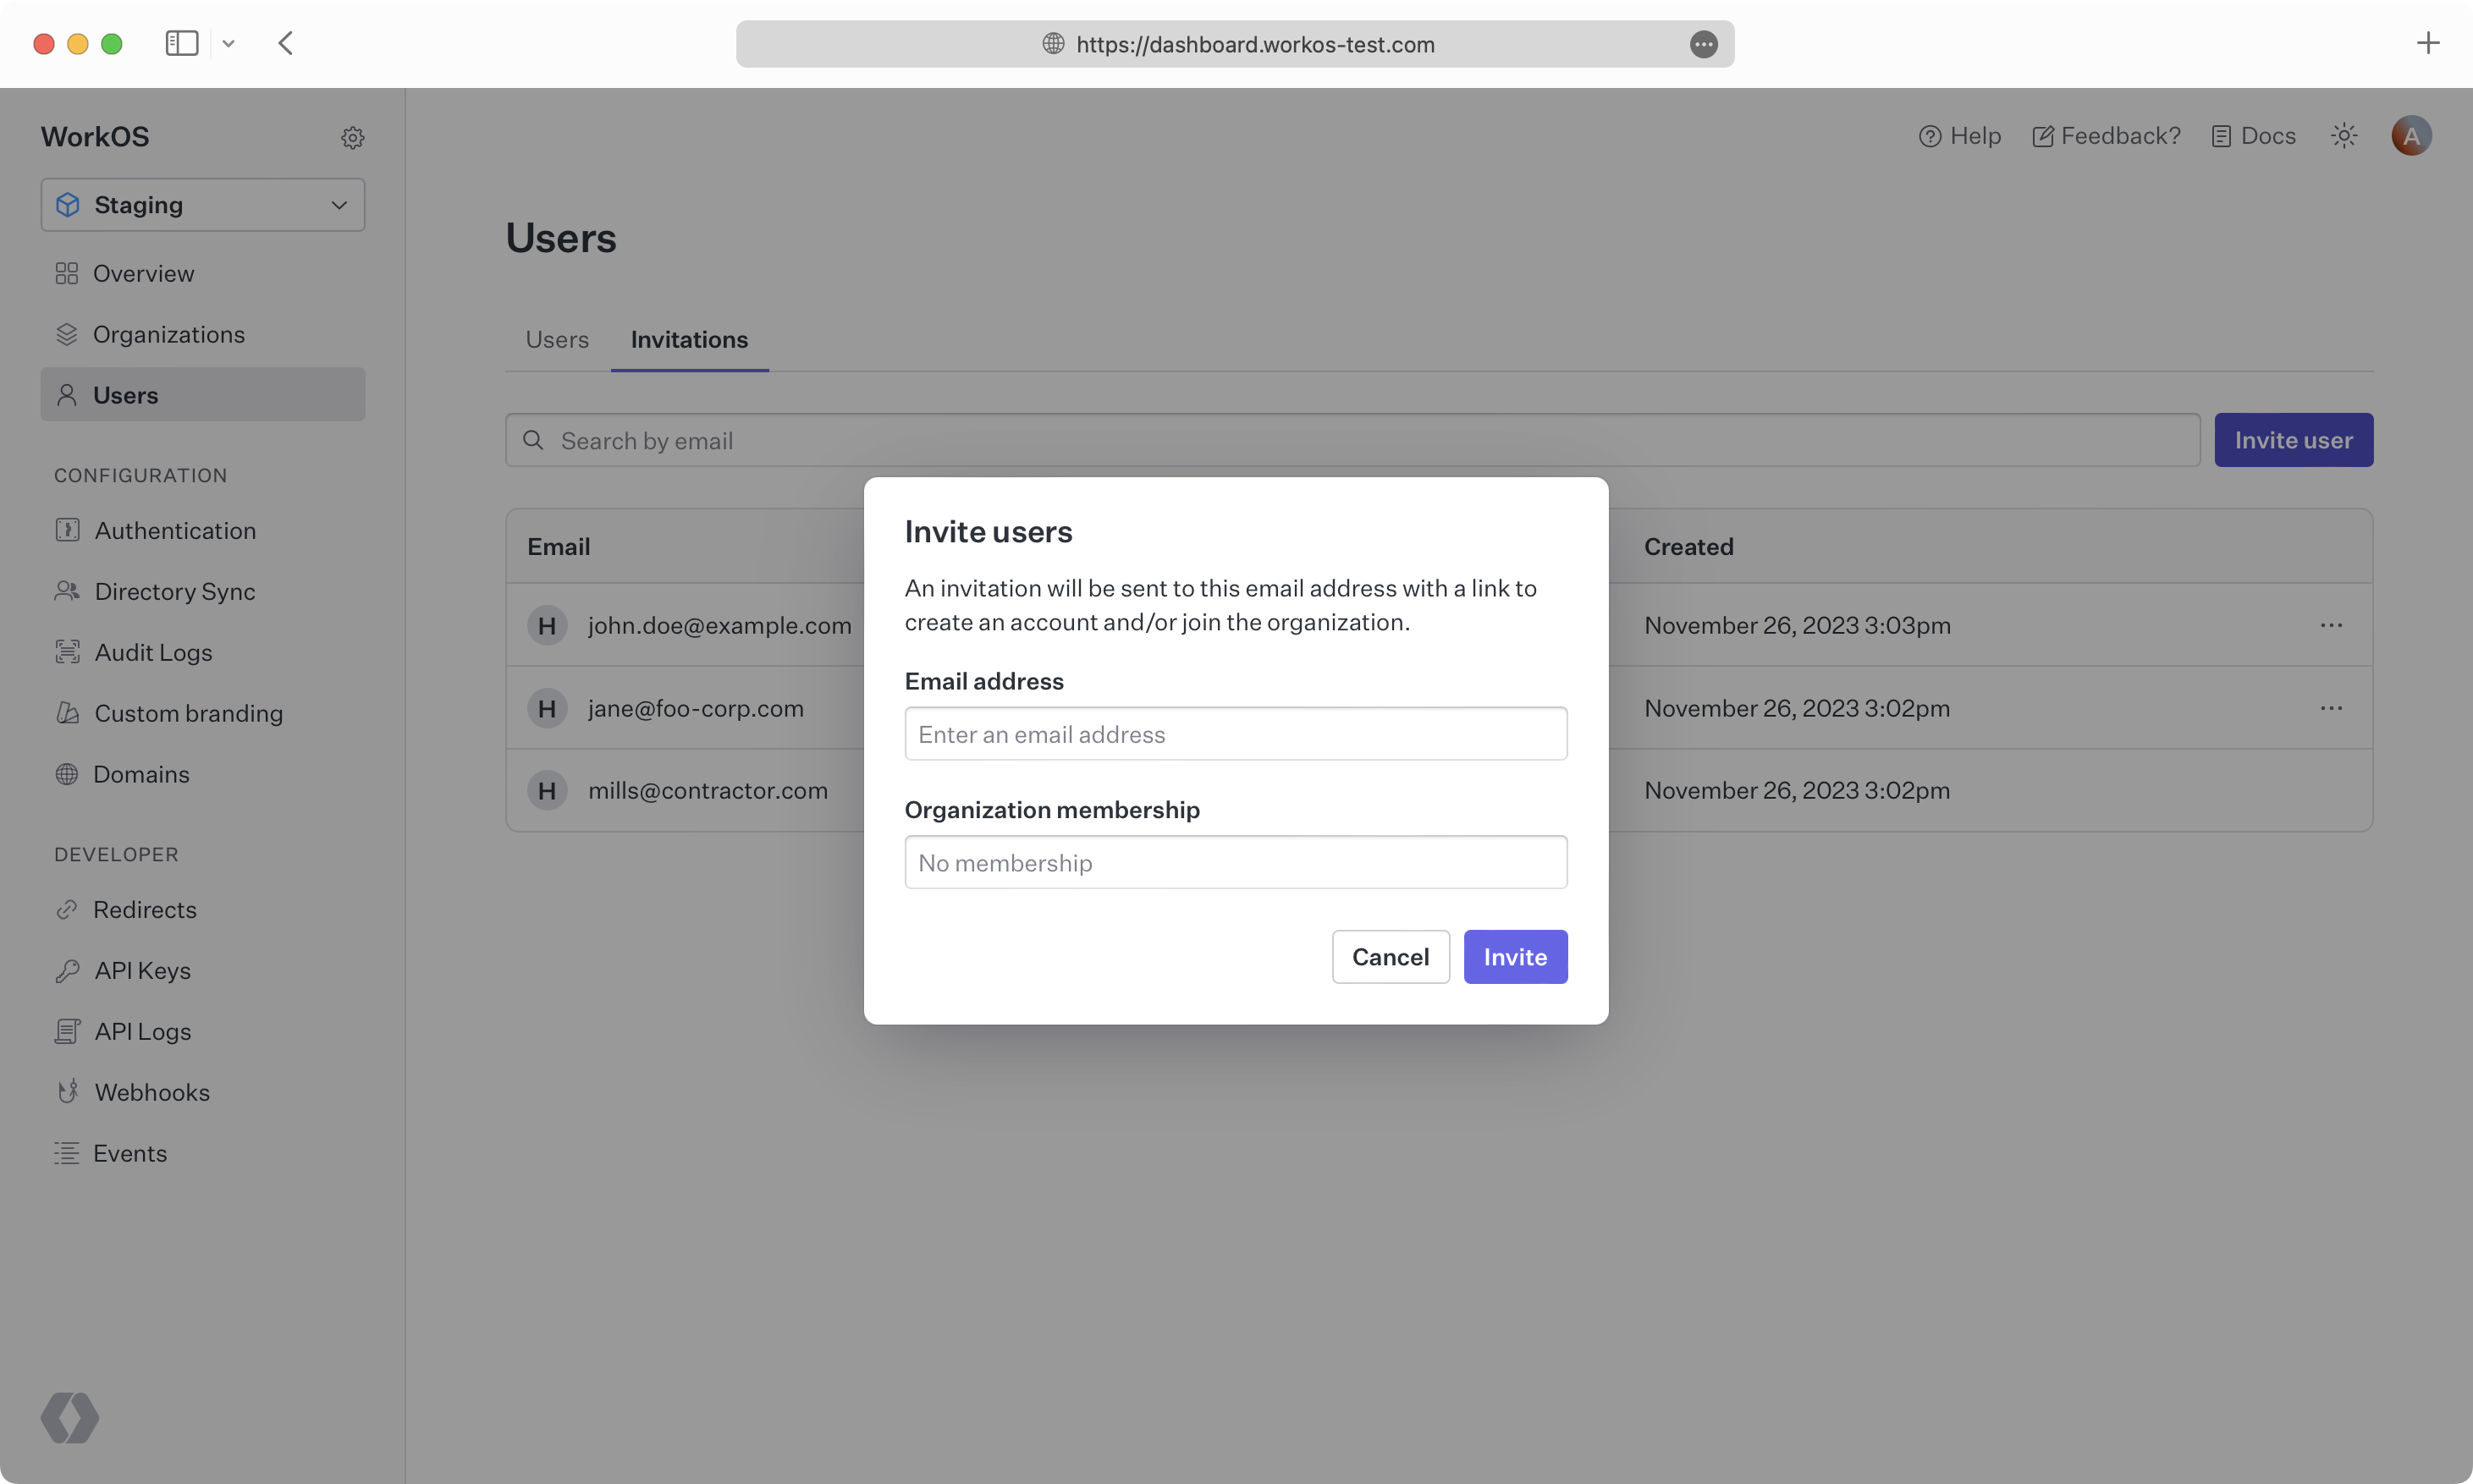Toggle the light/dark theme sun icon

click(2344, 136)
